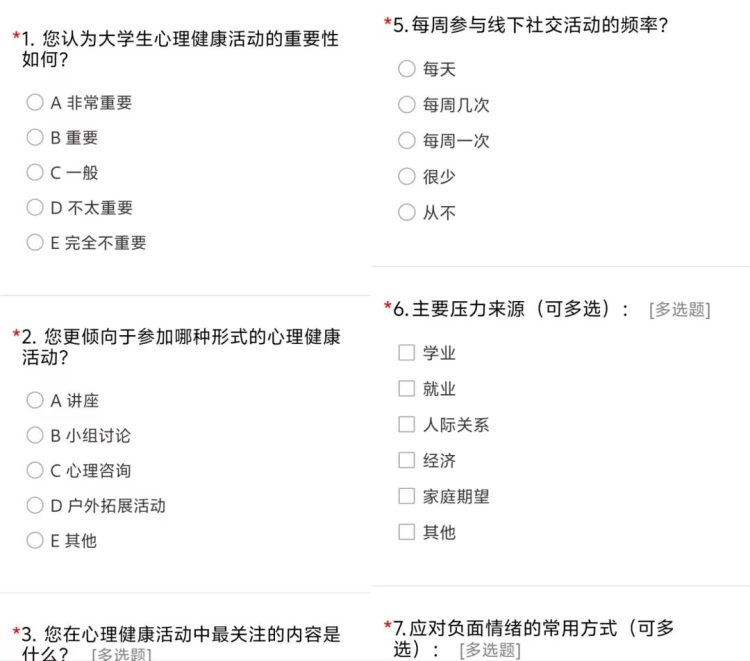
Task: Check the 学业 stress source box
Action: tap(406, 352)
